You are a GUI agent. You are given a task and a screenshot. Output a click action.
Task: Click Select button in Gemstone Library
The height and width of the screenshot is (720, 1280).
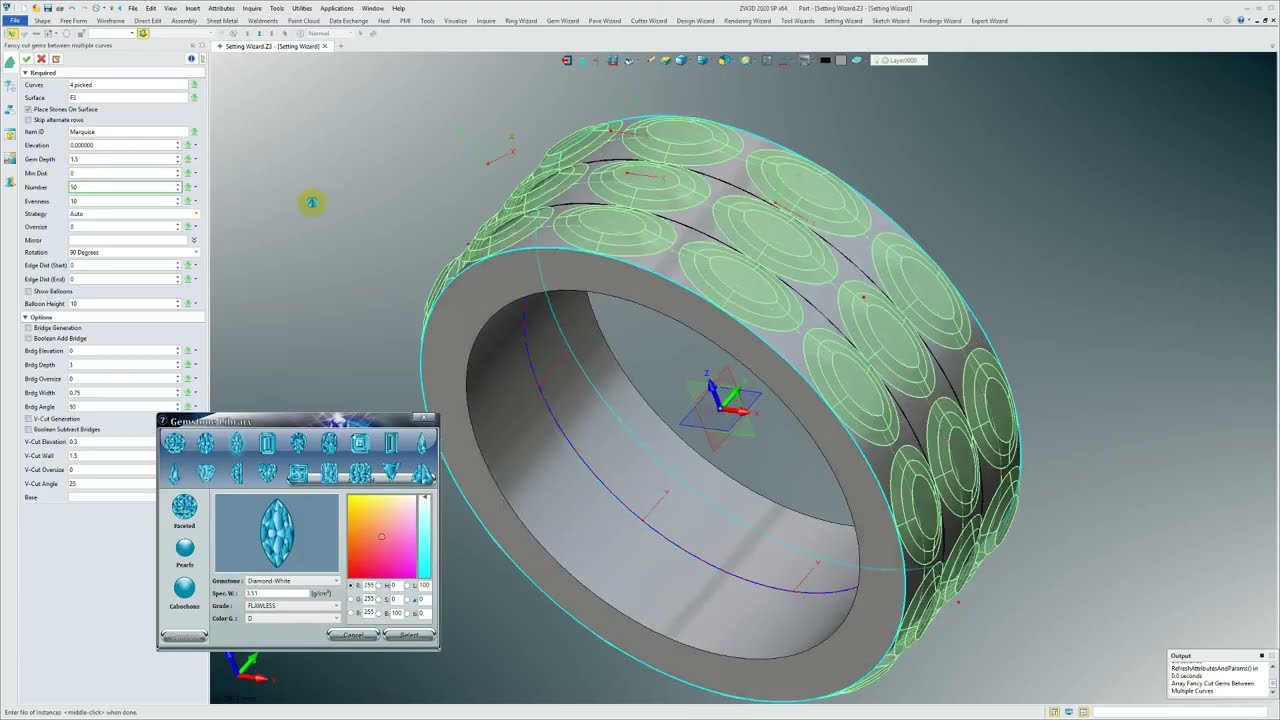(x=409, y=634)
